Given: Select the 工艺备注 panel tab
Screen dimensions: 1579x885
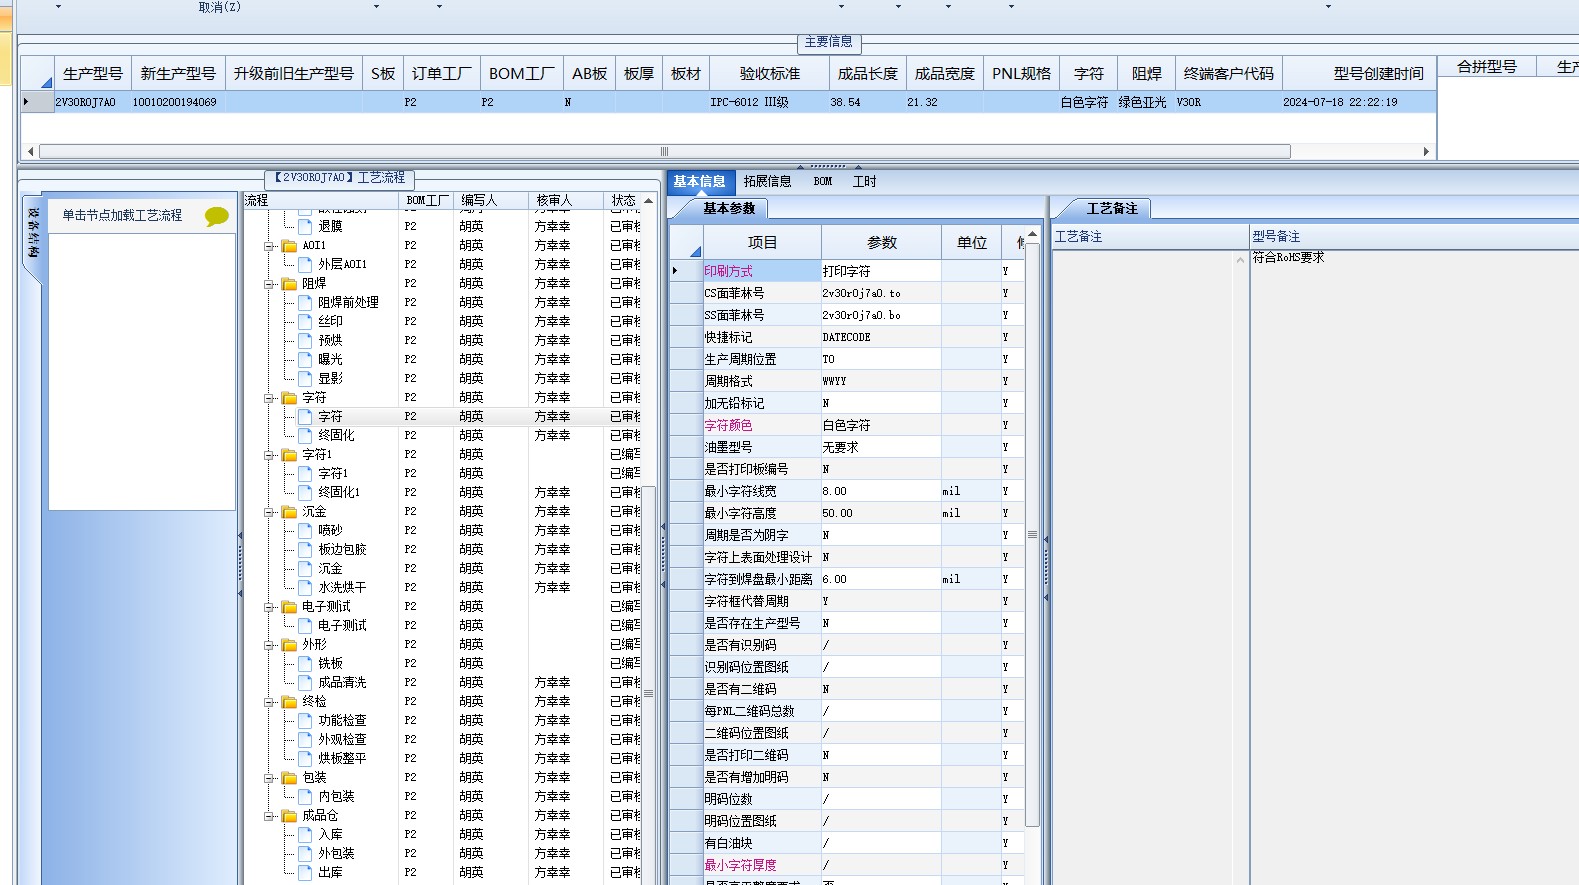Looking at the screenshot, I should (1112, 208).
